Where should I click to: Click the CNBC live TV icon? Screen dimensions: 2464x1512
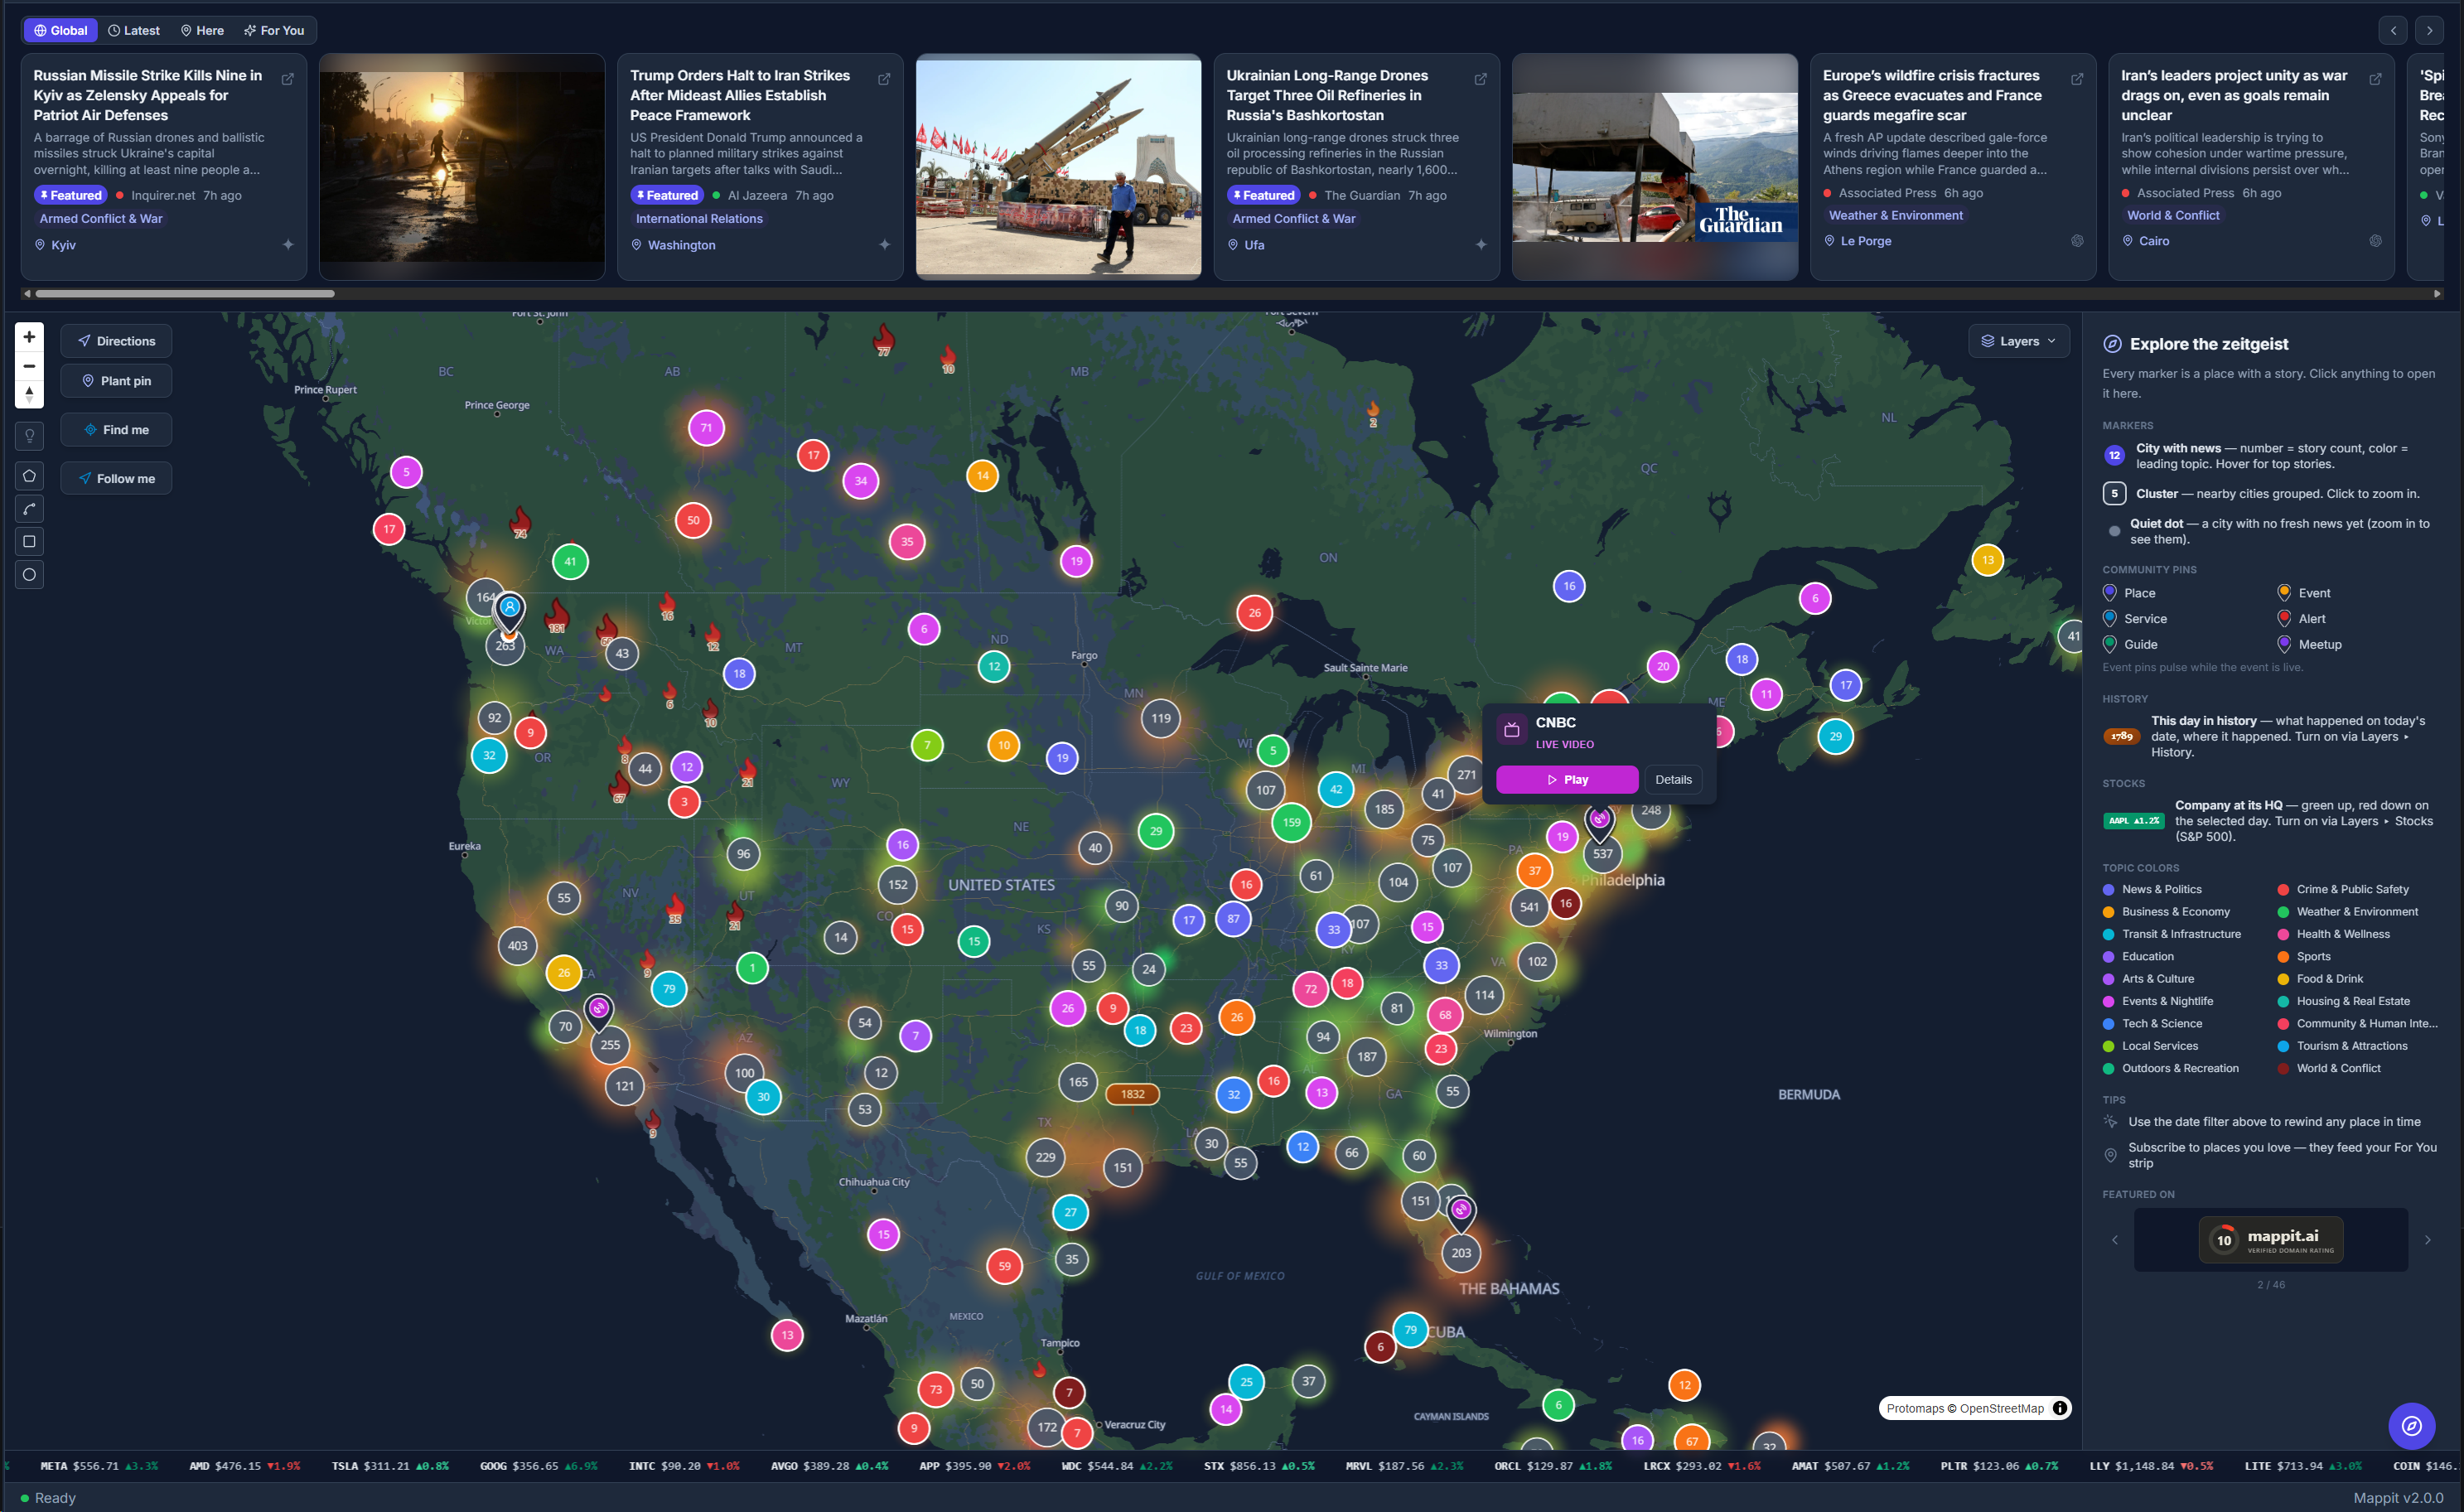tap(1512, 730)
